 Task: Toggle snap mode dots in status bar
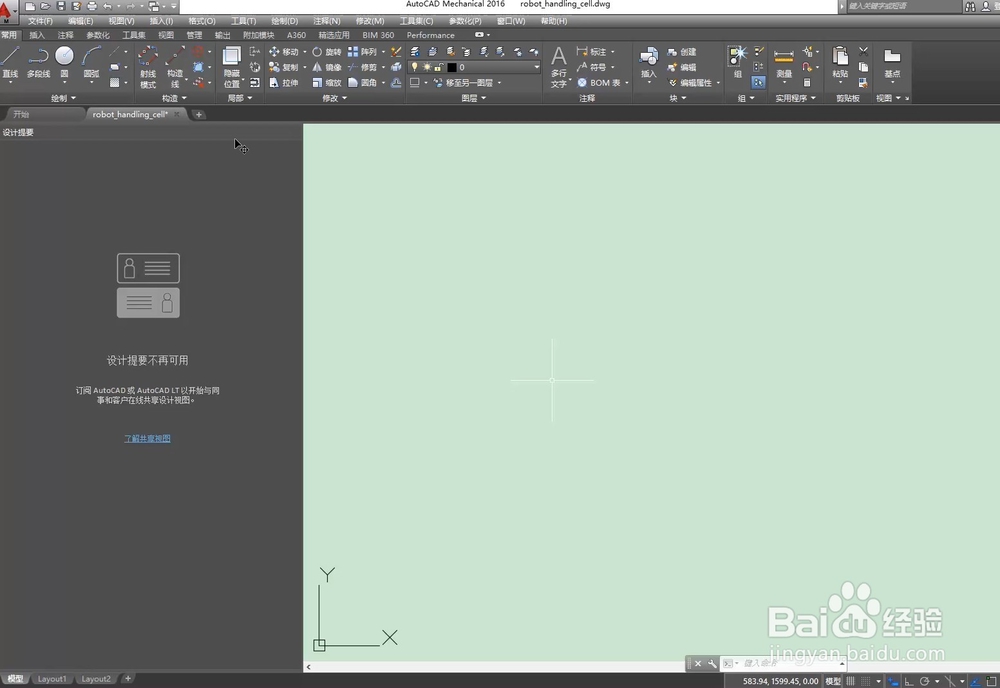[x=866, y=681]
